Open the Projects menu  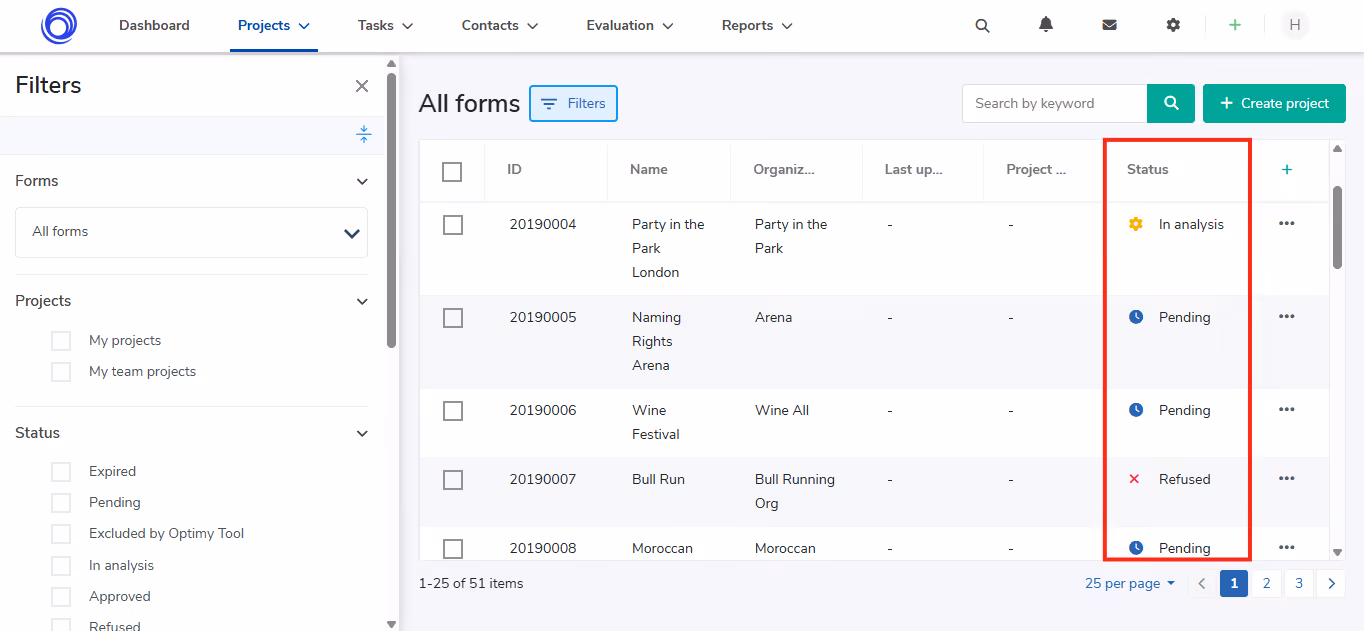[274, 25]
